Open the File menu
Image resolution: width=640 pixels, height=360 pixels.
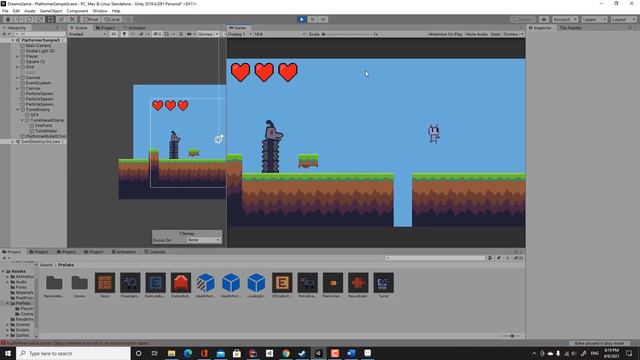click(5, 11)
